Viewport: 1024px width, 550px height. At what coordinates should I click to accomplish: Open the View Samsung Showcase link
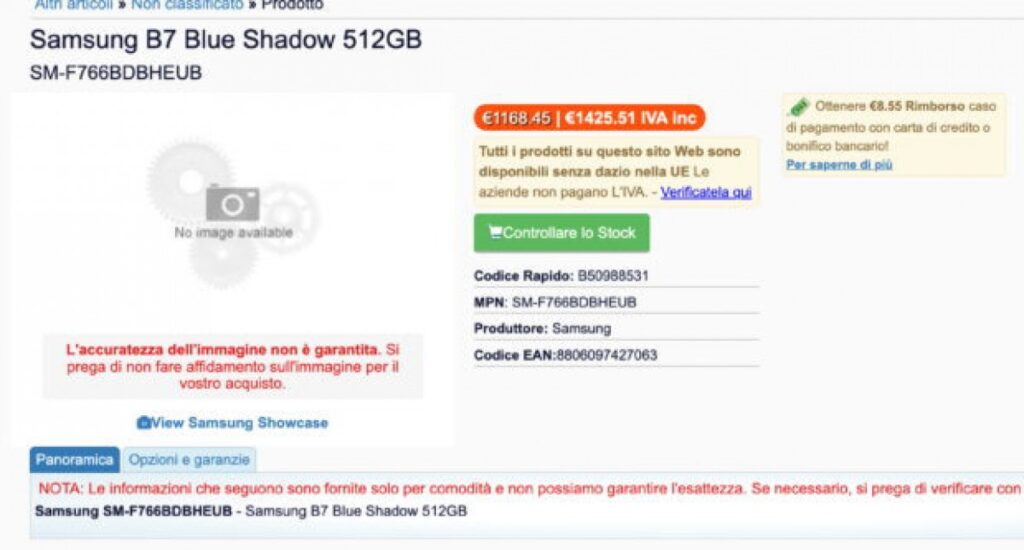240,423
